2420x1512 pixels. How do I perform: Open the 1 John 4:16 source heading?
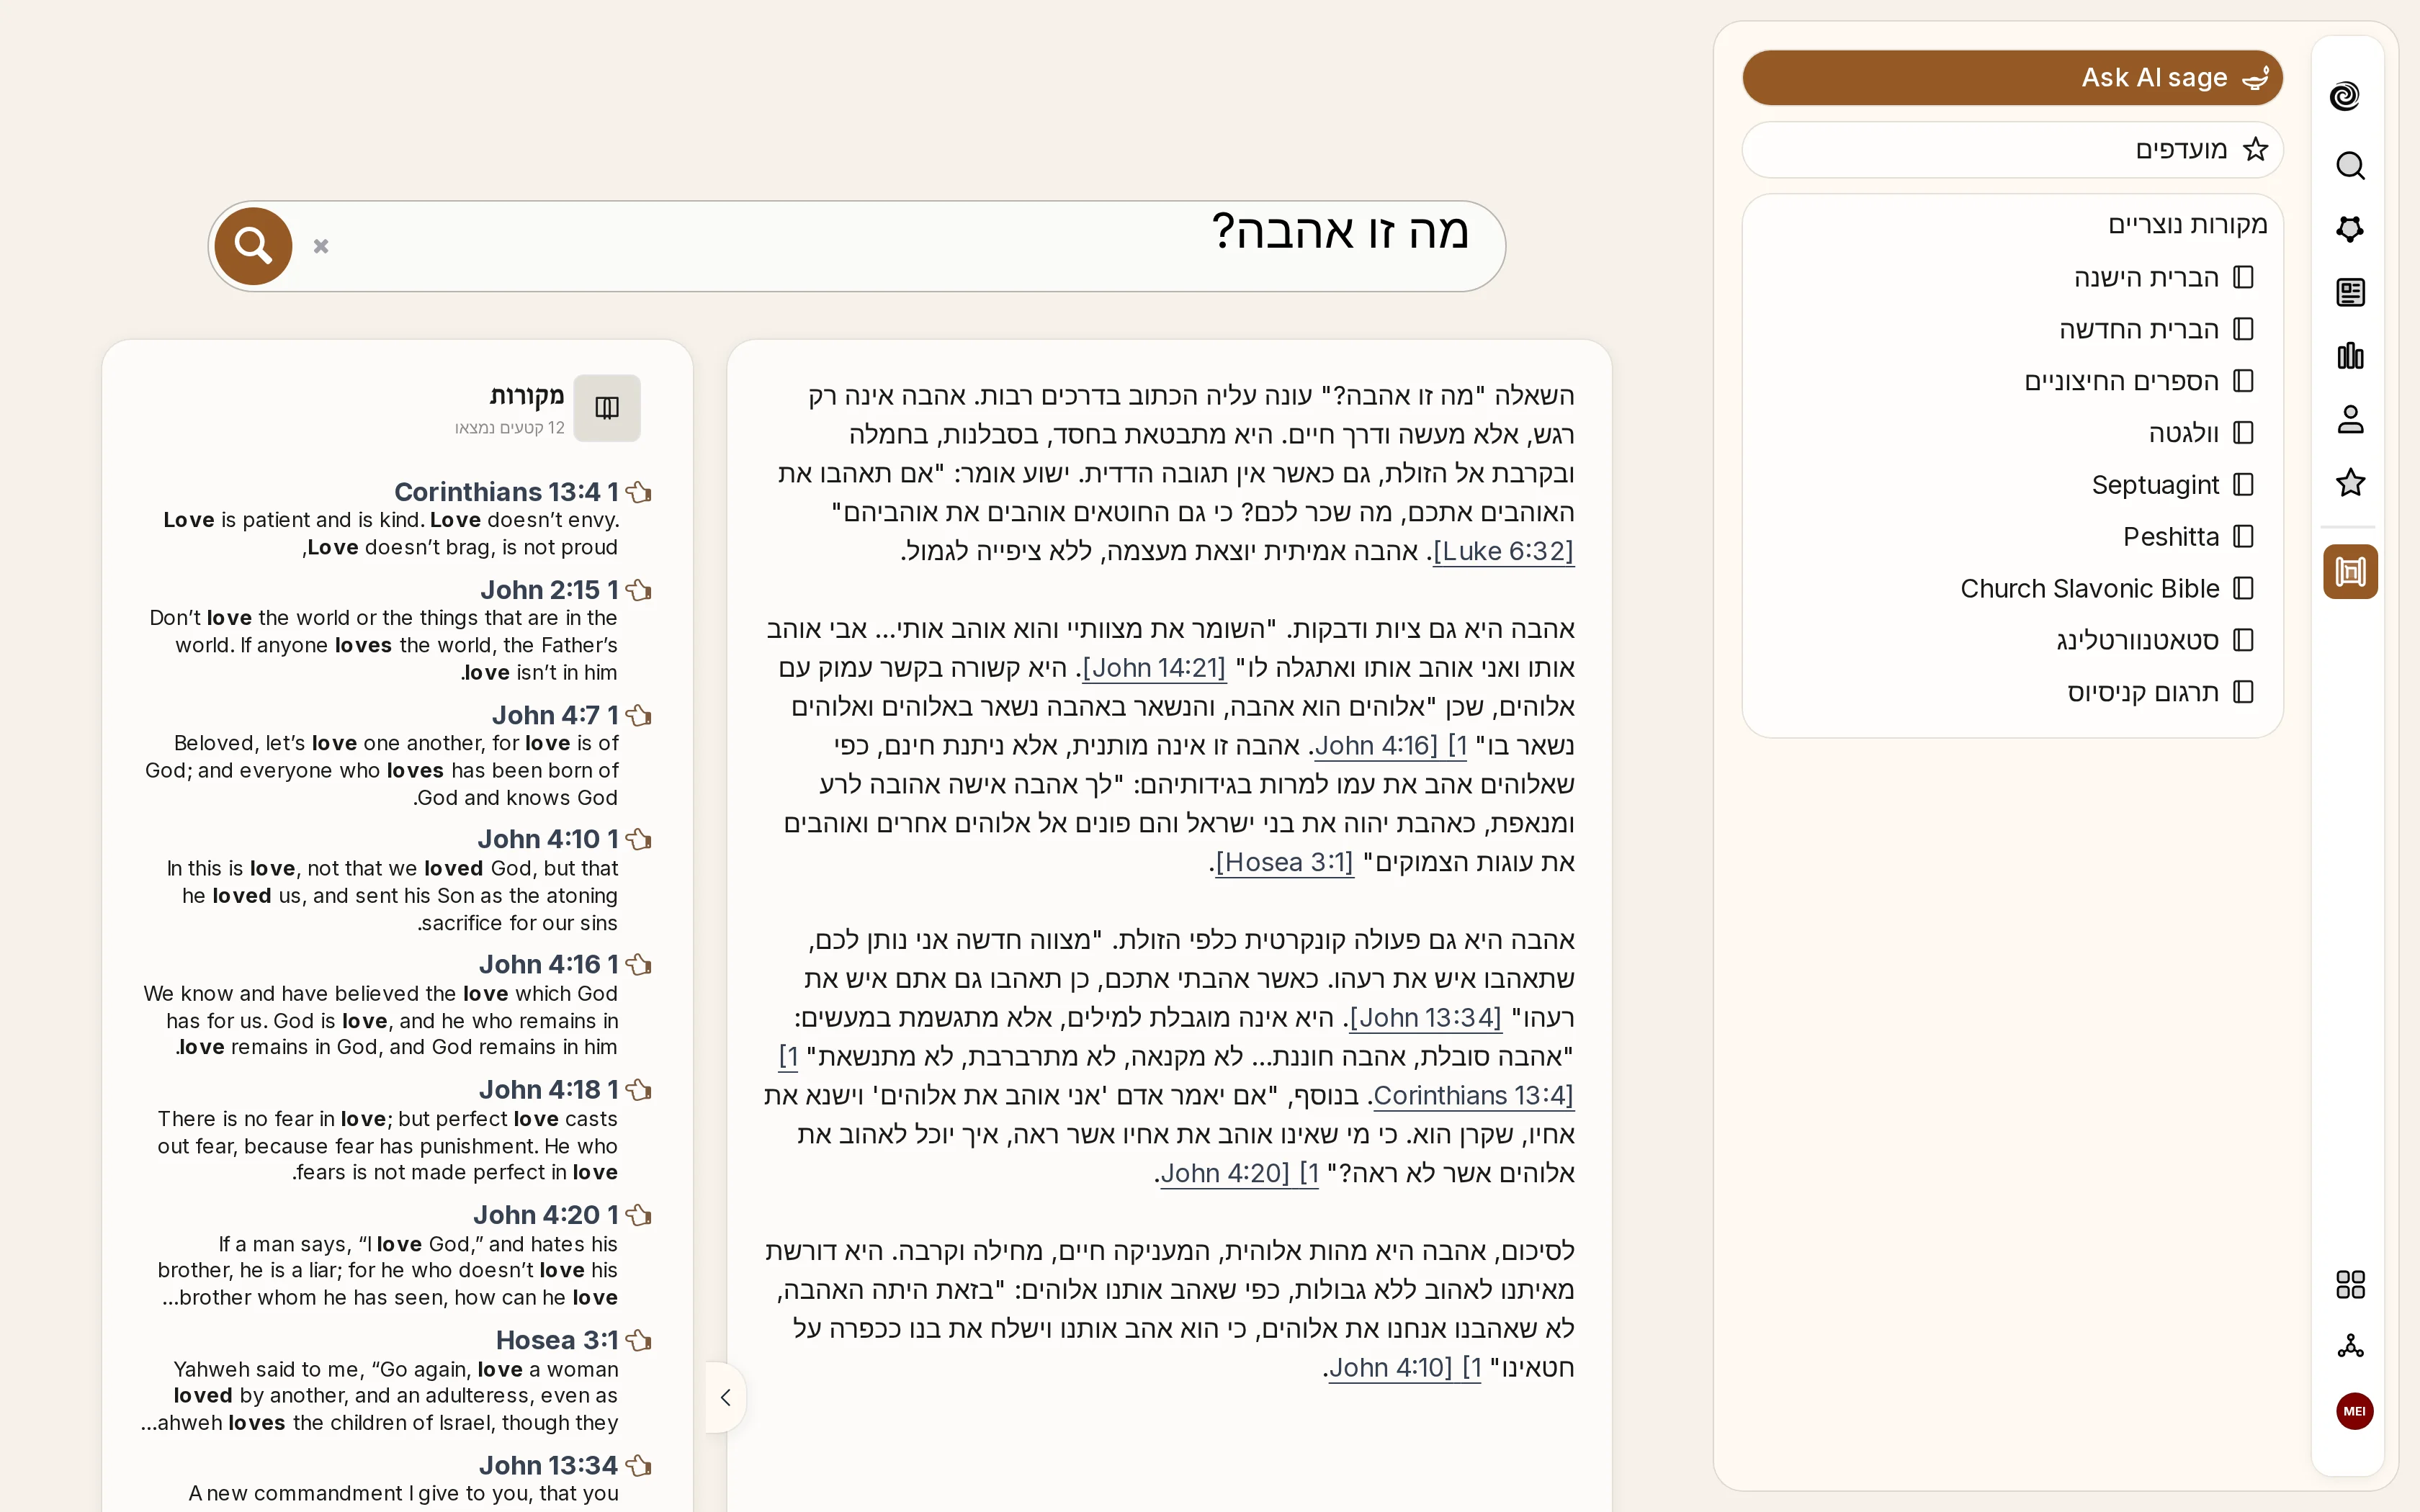coord(548,964)
